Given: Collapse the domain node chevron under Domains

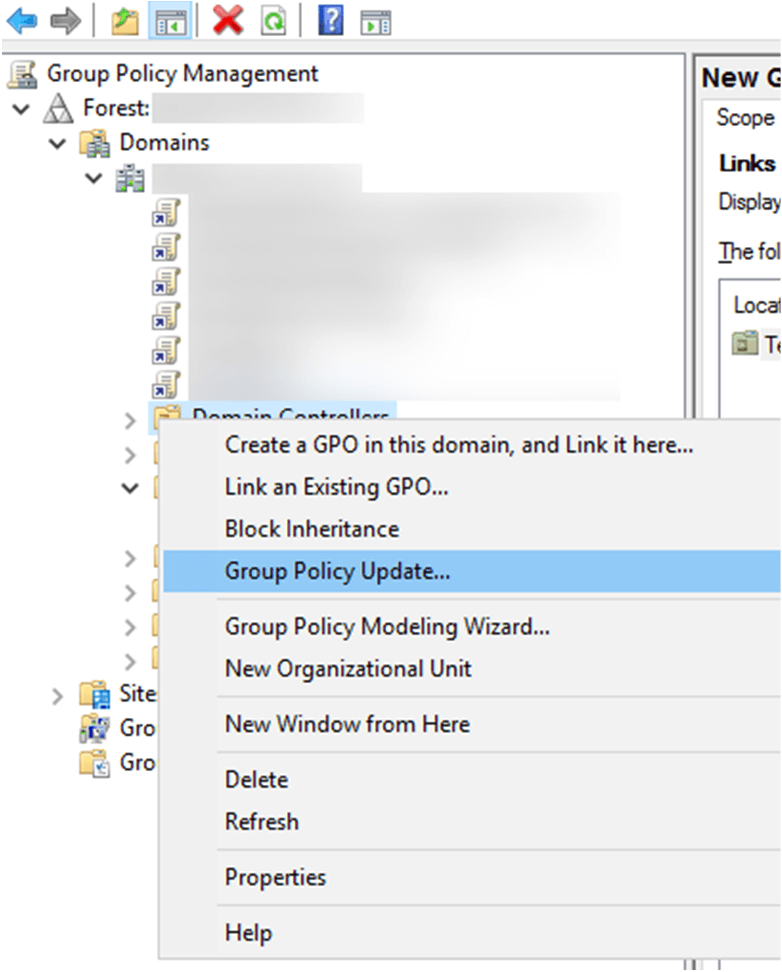Looking at the screenshot, I should tap(94, 179).
